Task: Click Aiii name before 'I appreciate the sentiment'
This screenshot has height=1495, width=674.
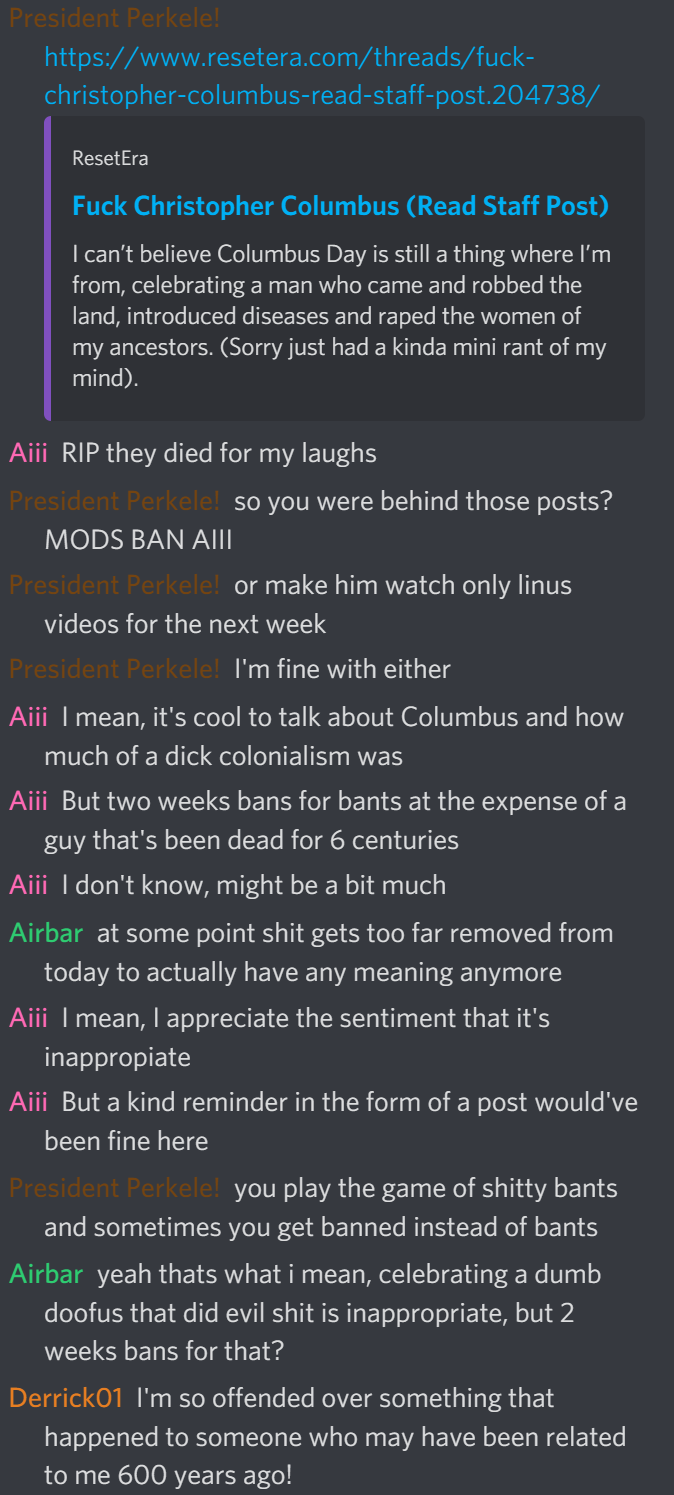Action: pos(28,1018)
